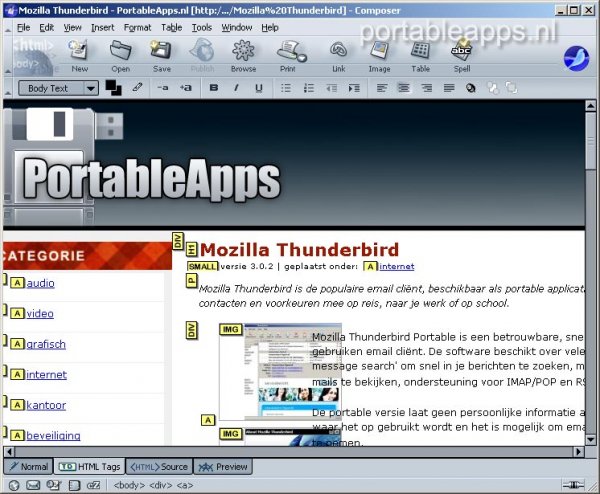The width and height of the screenshot is (600, 494).
Task: Choose text foreground color swatch
Action: 111,85
